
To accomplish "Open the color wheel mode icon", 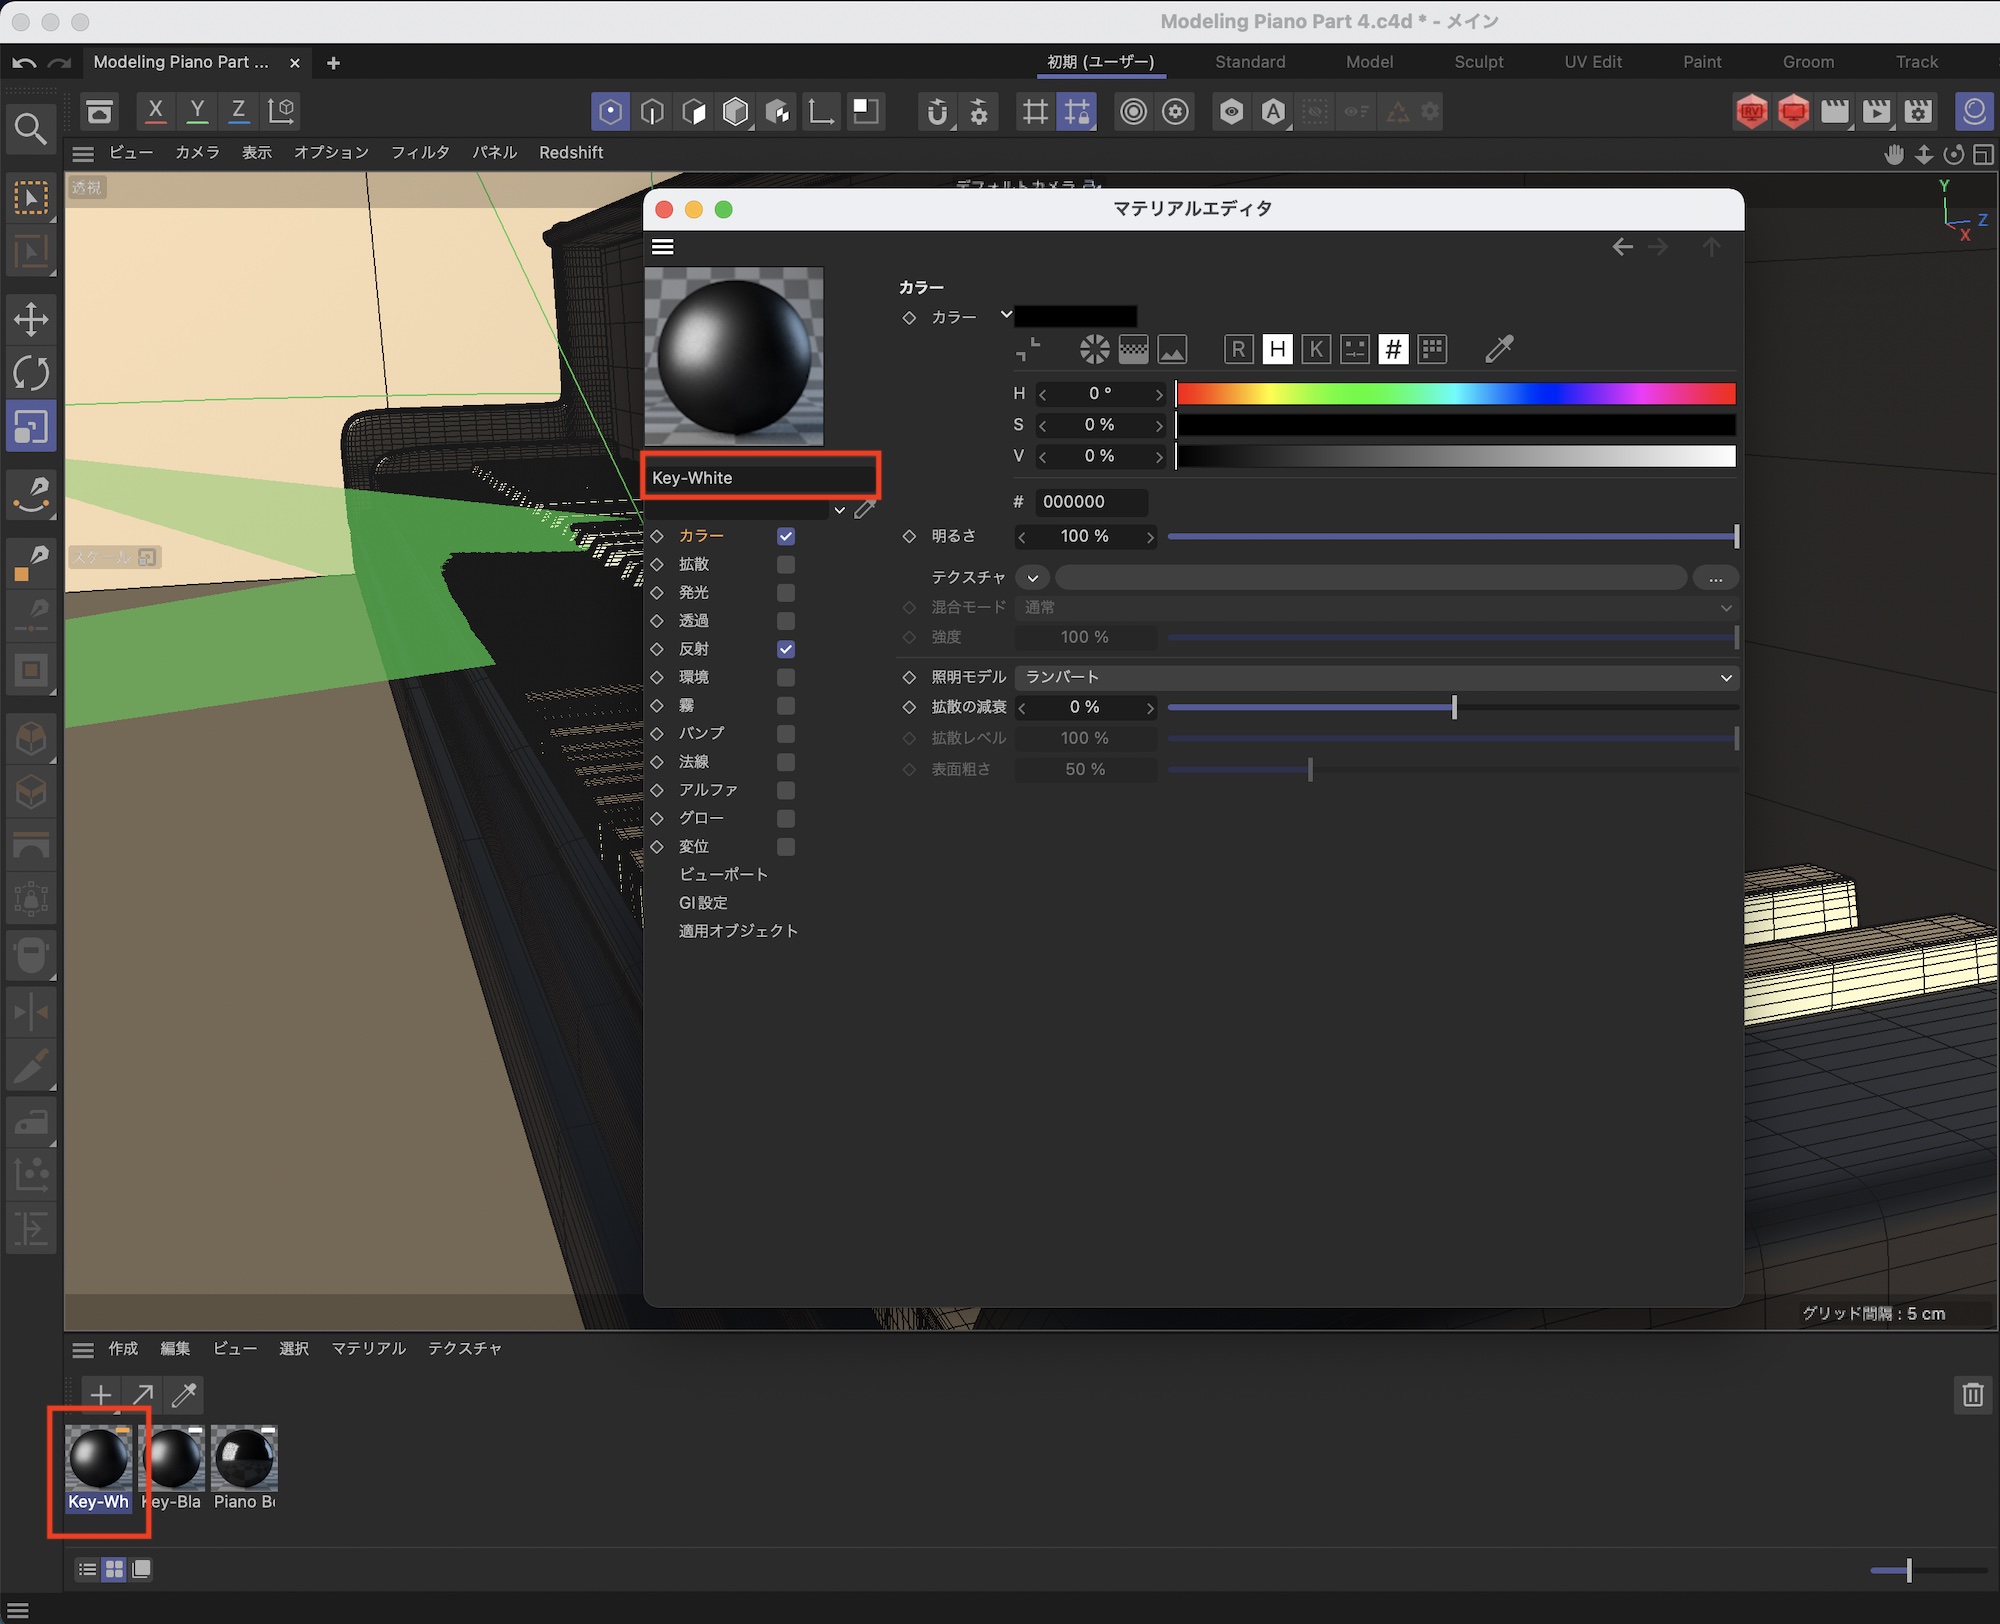I will (x=1094, y=349).
